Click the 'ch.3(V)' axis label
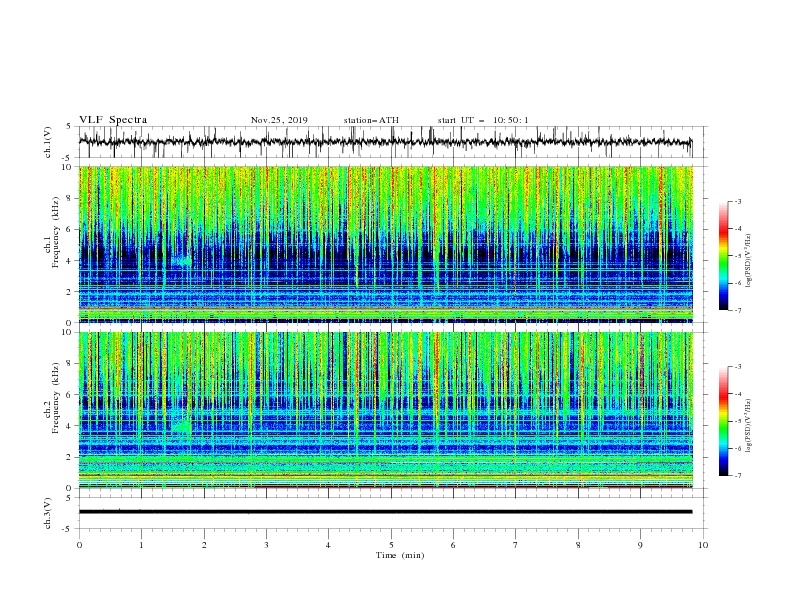 (x=48, y=514)
